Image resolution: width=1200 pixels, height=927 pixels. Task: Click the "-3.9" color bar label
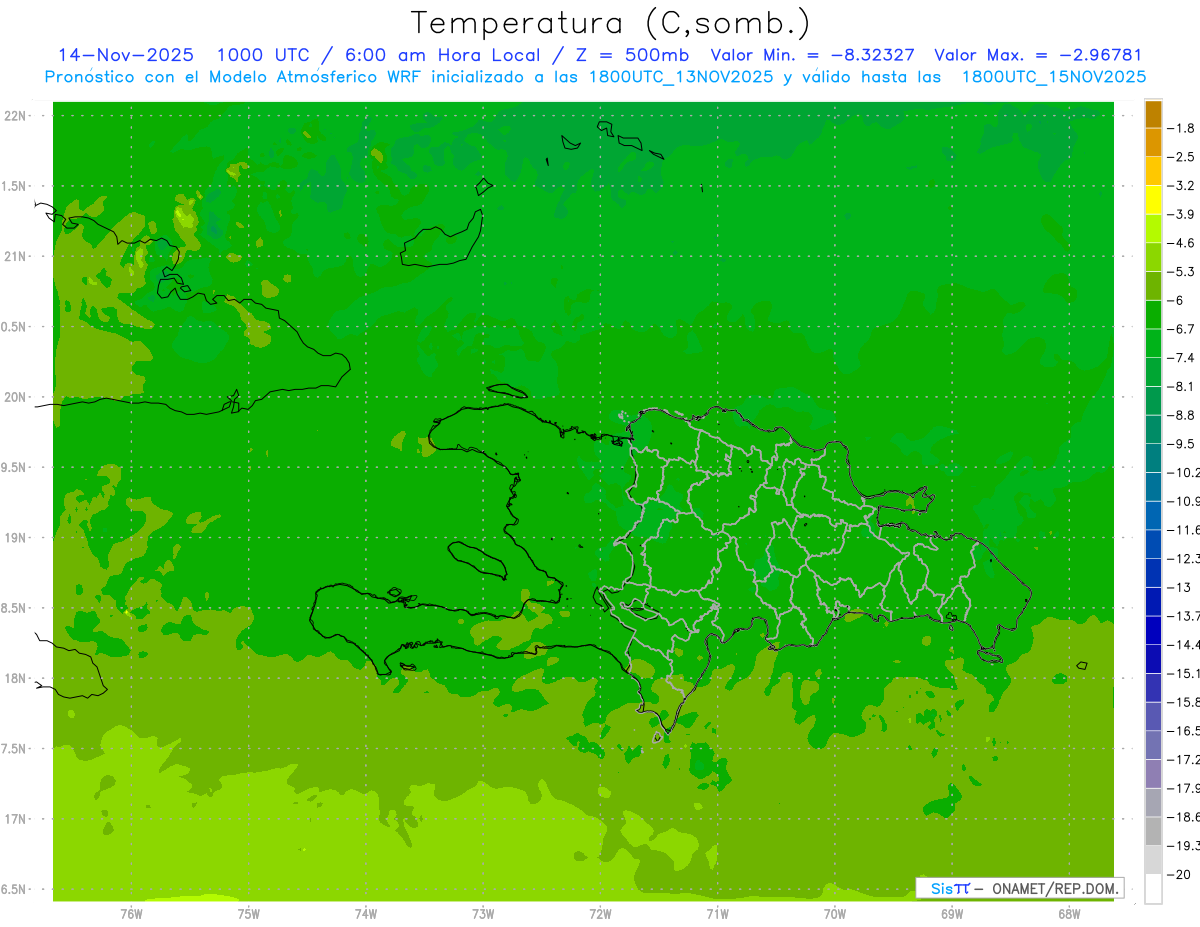[x=1182, y=214]
